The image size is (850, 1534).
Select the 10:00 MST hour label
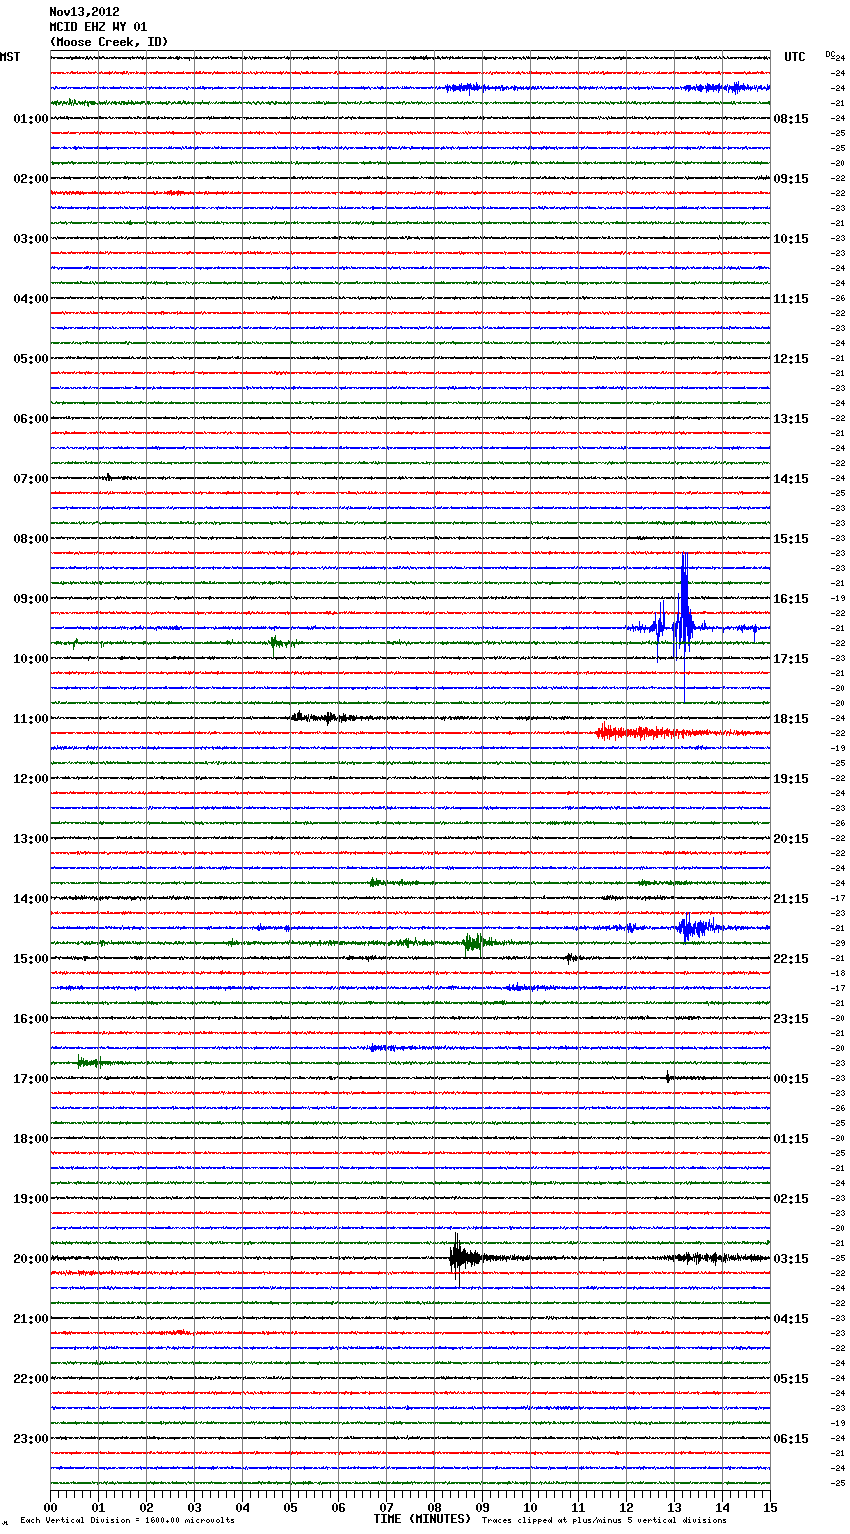pos(30,659)
